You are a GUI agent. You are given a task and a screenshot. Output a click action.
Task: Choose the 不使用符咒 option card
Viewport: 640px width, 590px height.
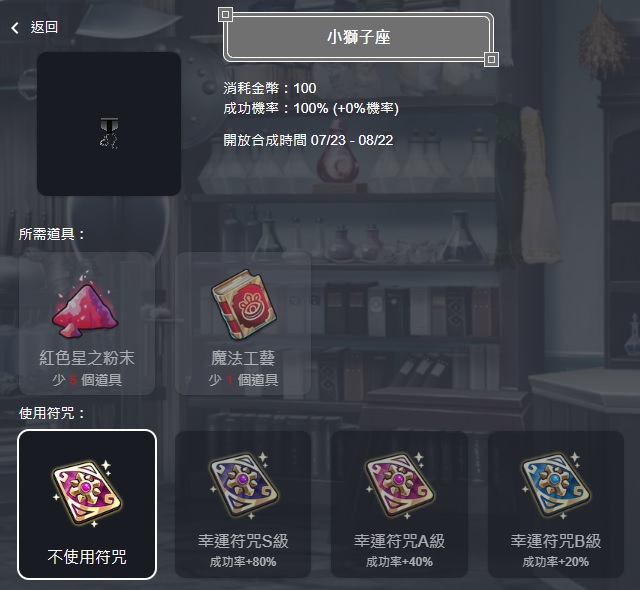pyautogui.click(x=87, y=504)
